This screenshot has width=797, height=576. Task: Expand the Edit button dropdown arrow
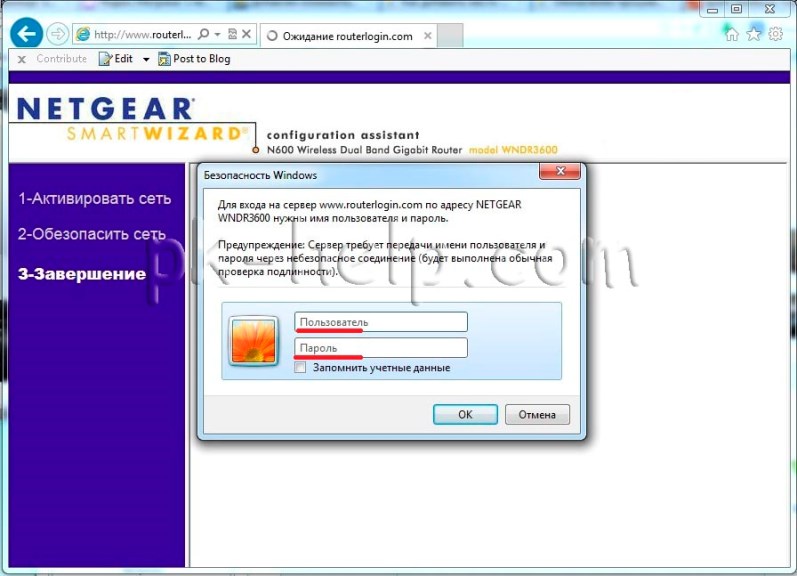146,59
